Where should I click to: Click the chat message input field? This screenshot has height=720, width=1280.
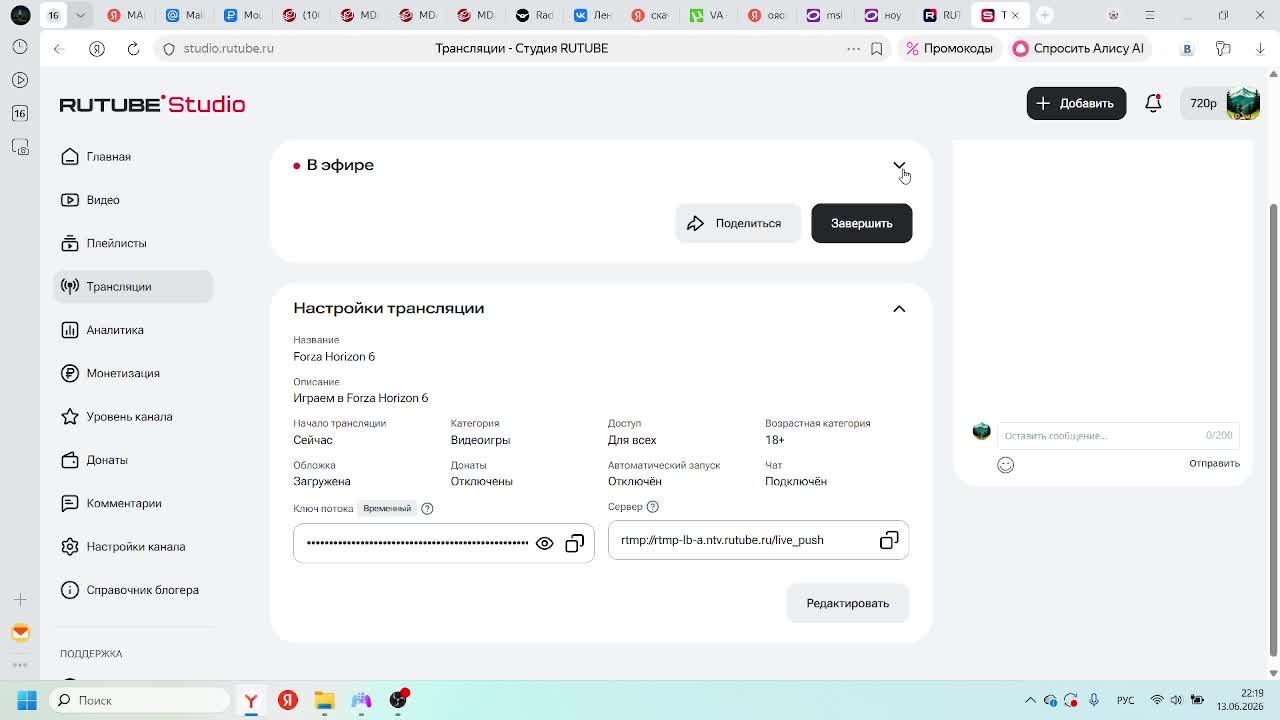coord(1118,436)
